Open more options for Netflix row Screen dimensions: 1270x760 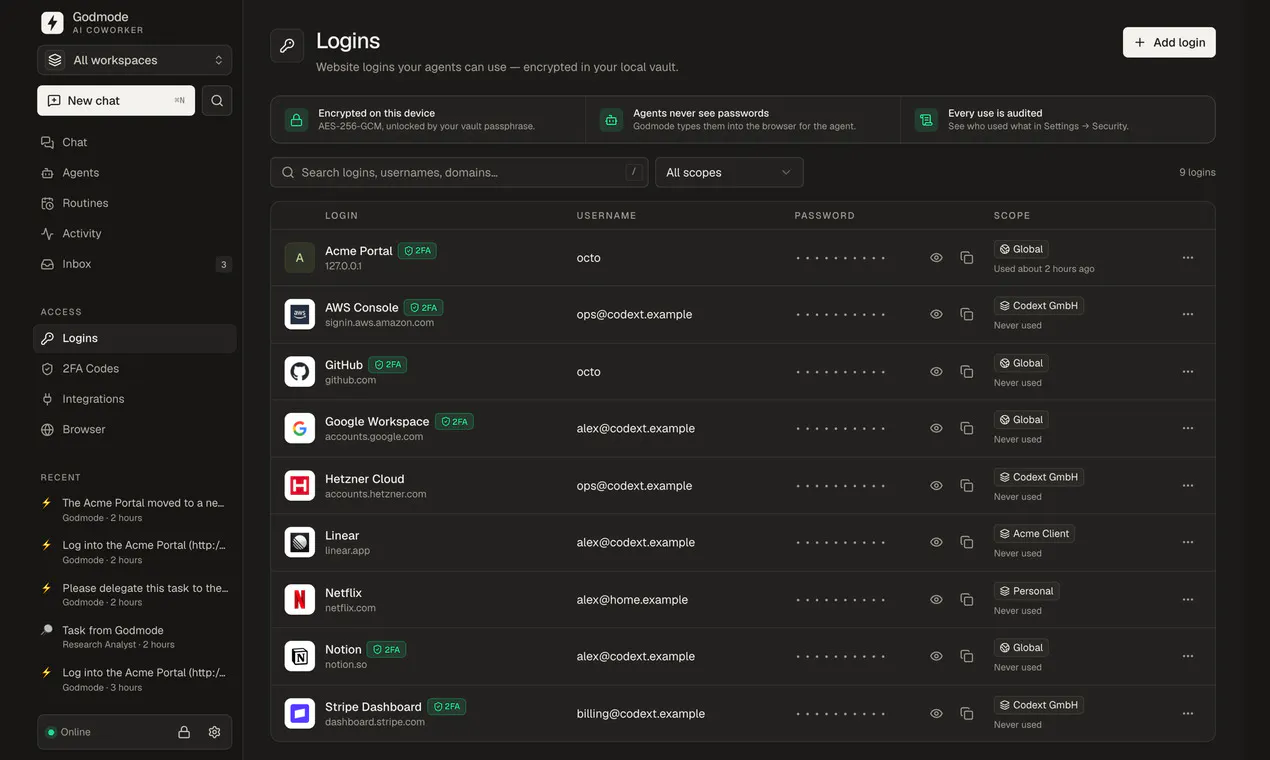coord(1188,600)
